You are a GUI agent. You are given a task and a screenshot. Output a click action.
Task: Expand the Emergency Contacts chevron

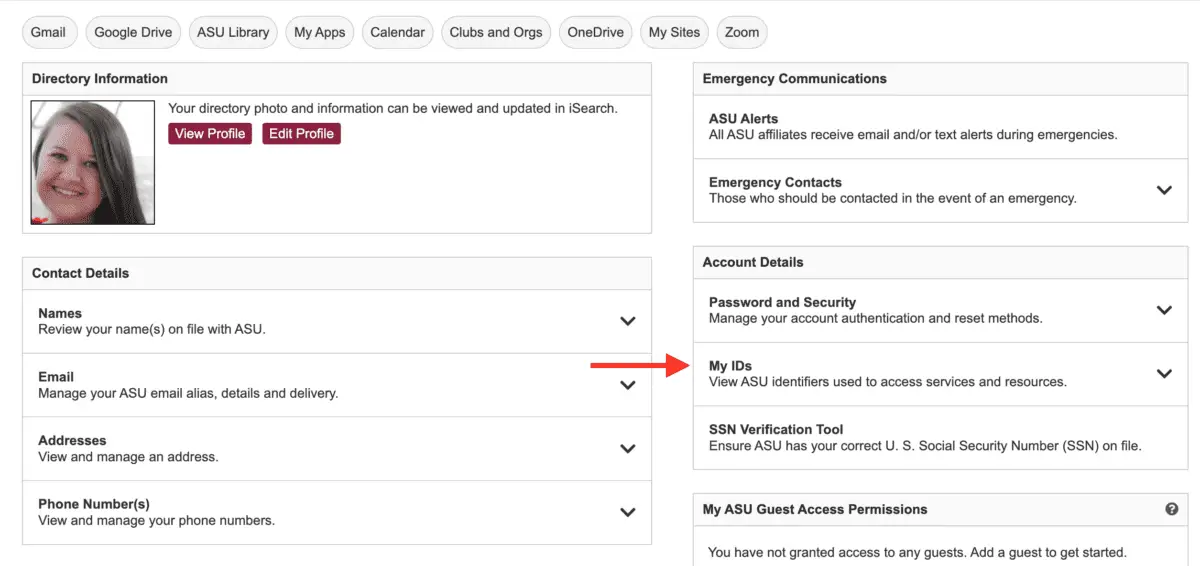pos(1163,190)
